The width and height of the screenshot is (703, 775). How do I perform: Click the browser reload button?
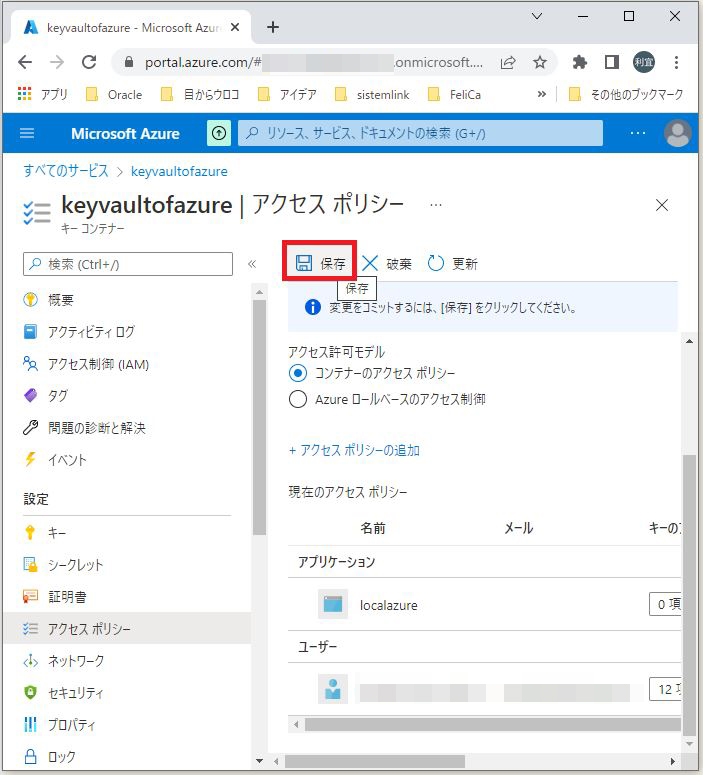pos(89,62)
